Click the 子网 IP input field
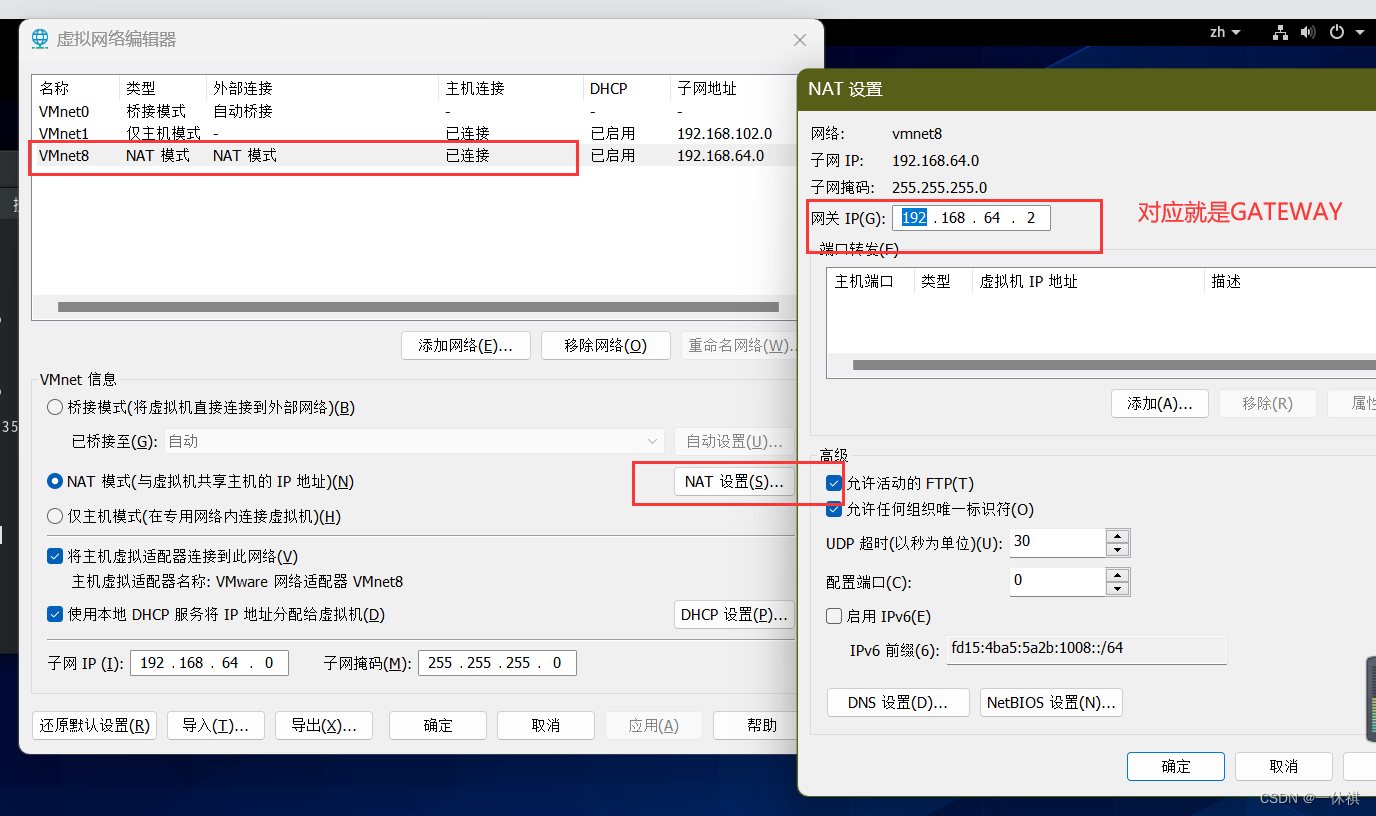Screen dimensions: 1376x816 (209, 662)
